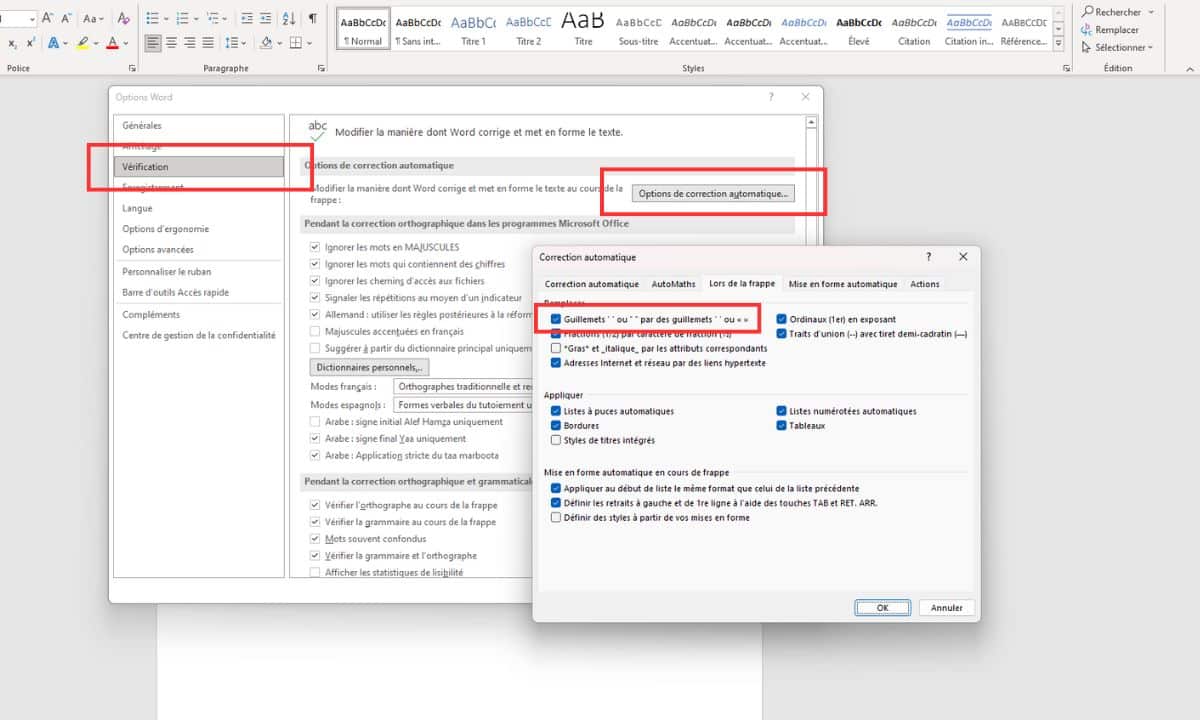Open the Actions tab
The height and width of the screenshot is (720, 1200).
click(x=925, y=284)
